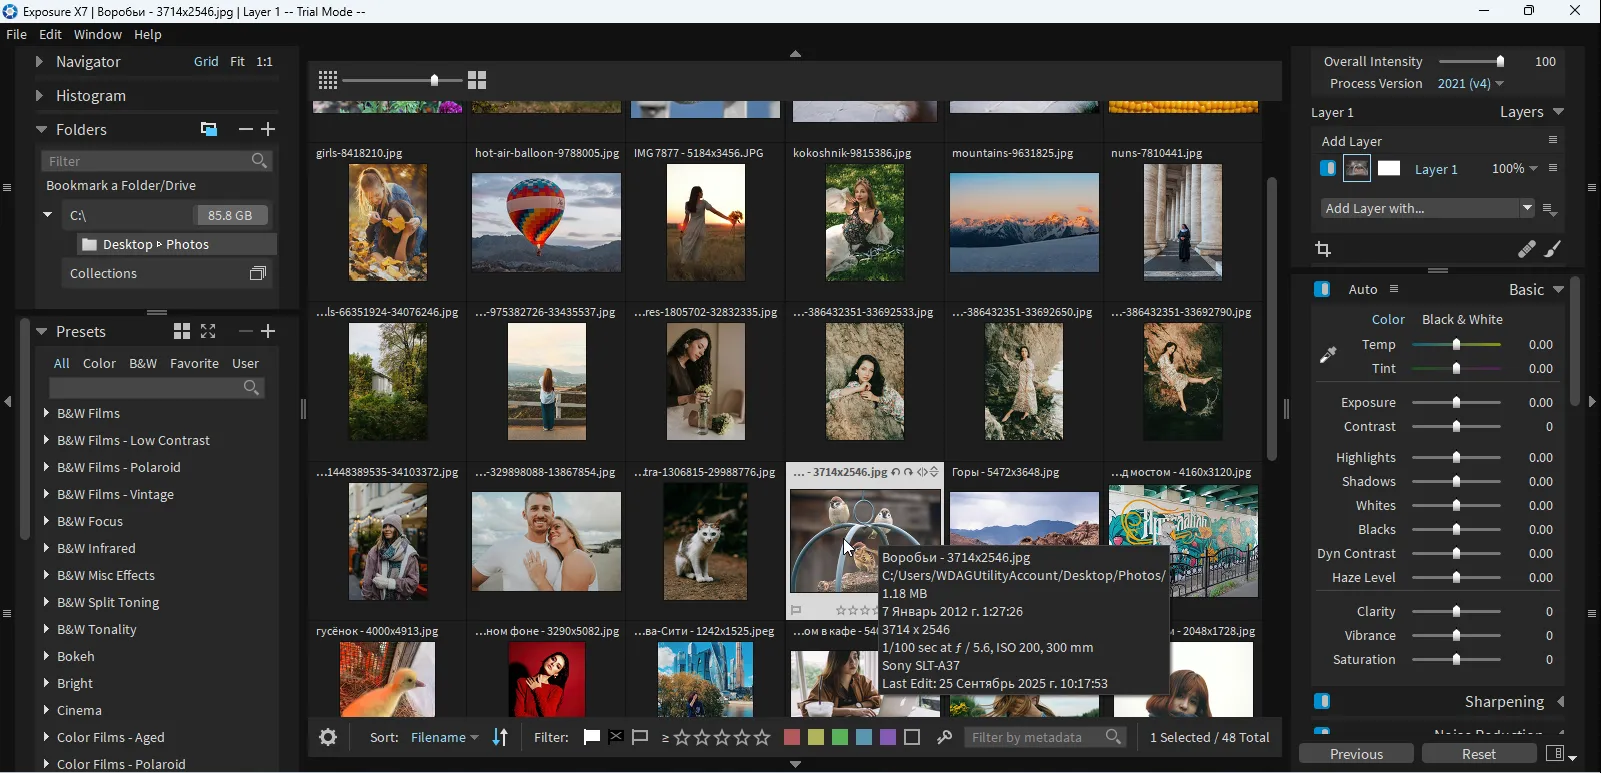Filter by third star rating

pyautogui.click(x=723, y=738)
